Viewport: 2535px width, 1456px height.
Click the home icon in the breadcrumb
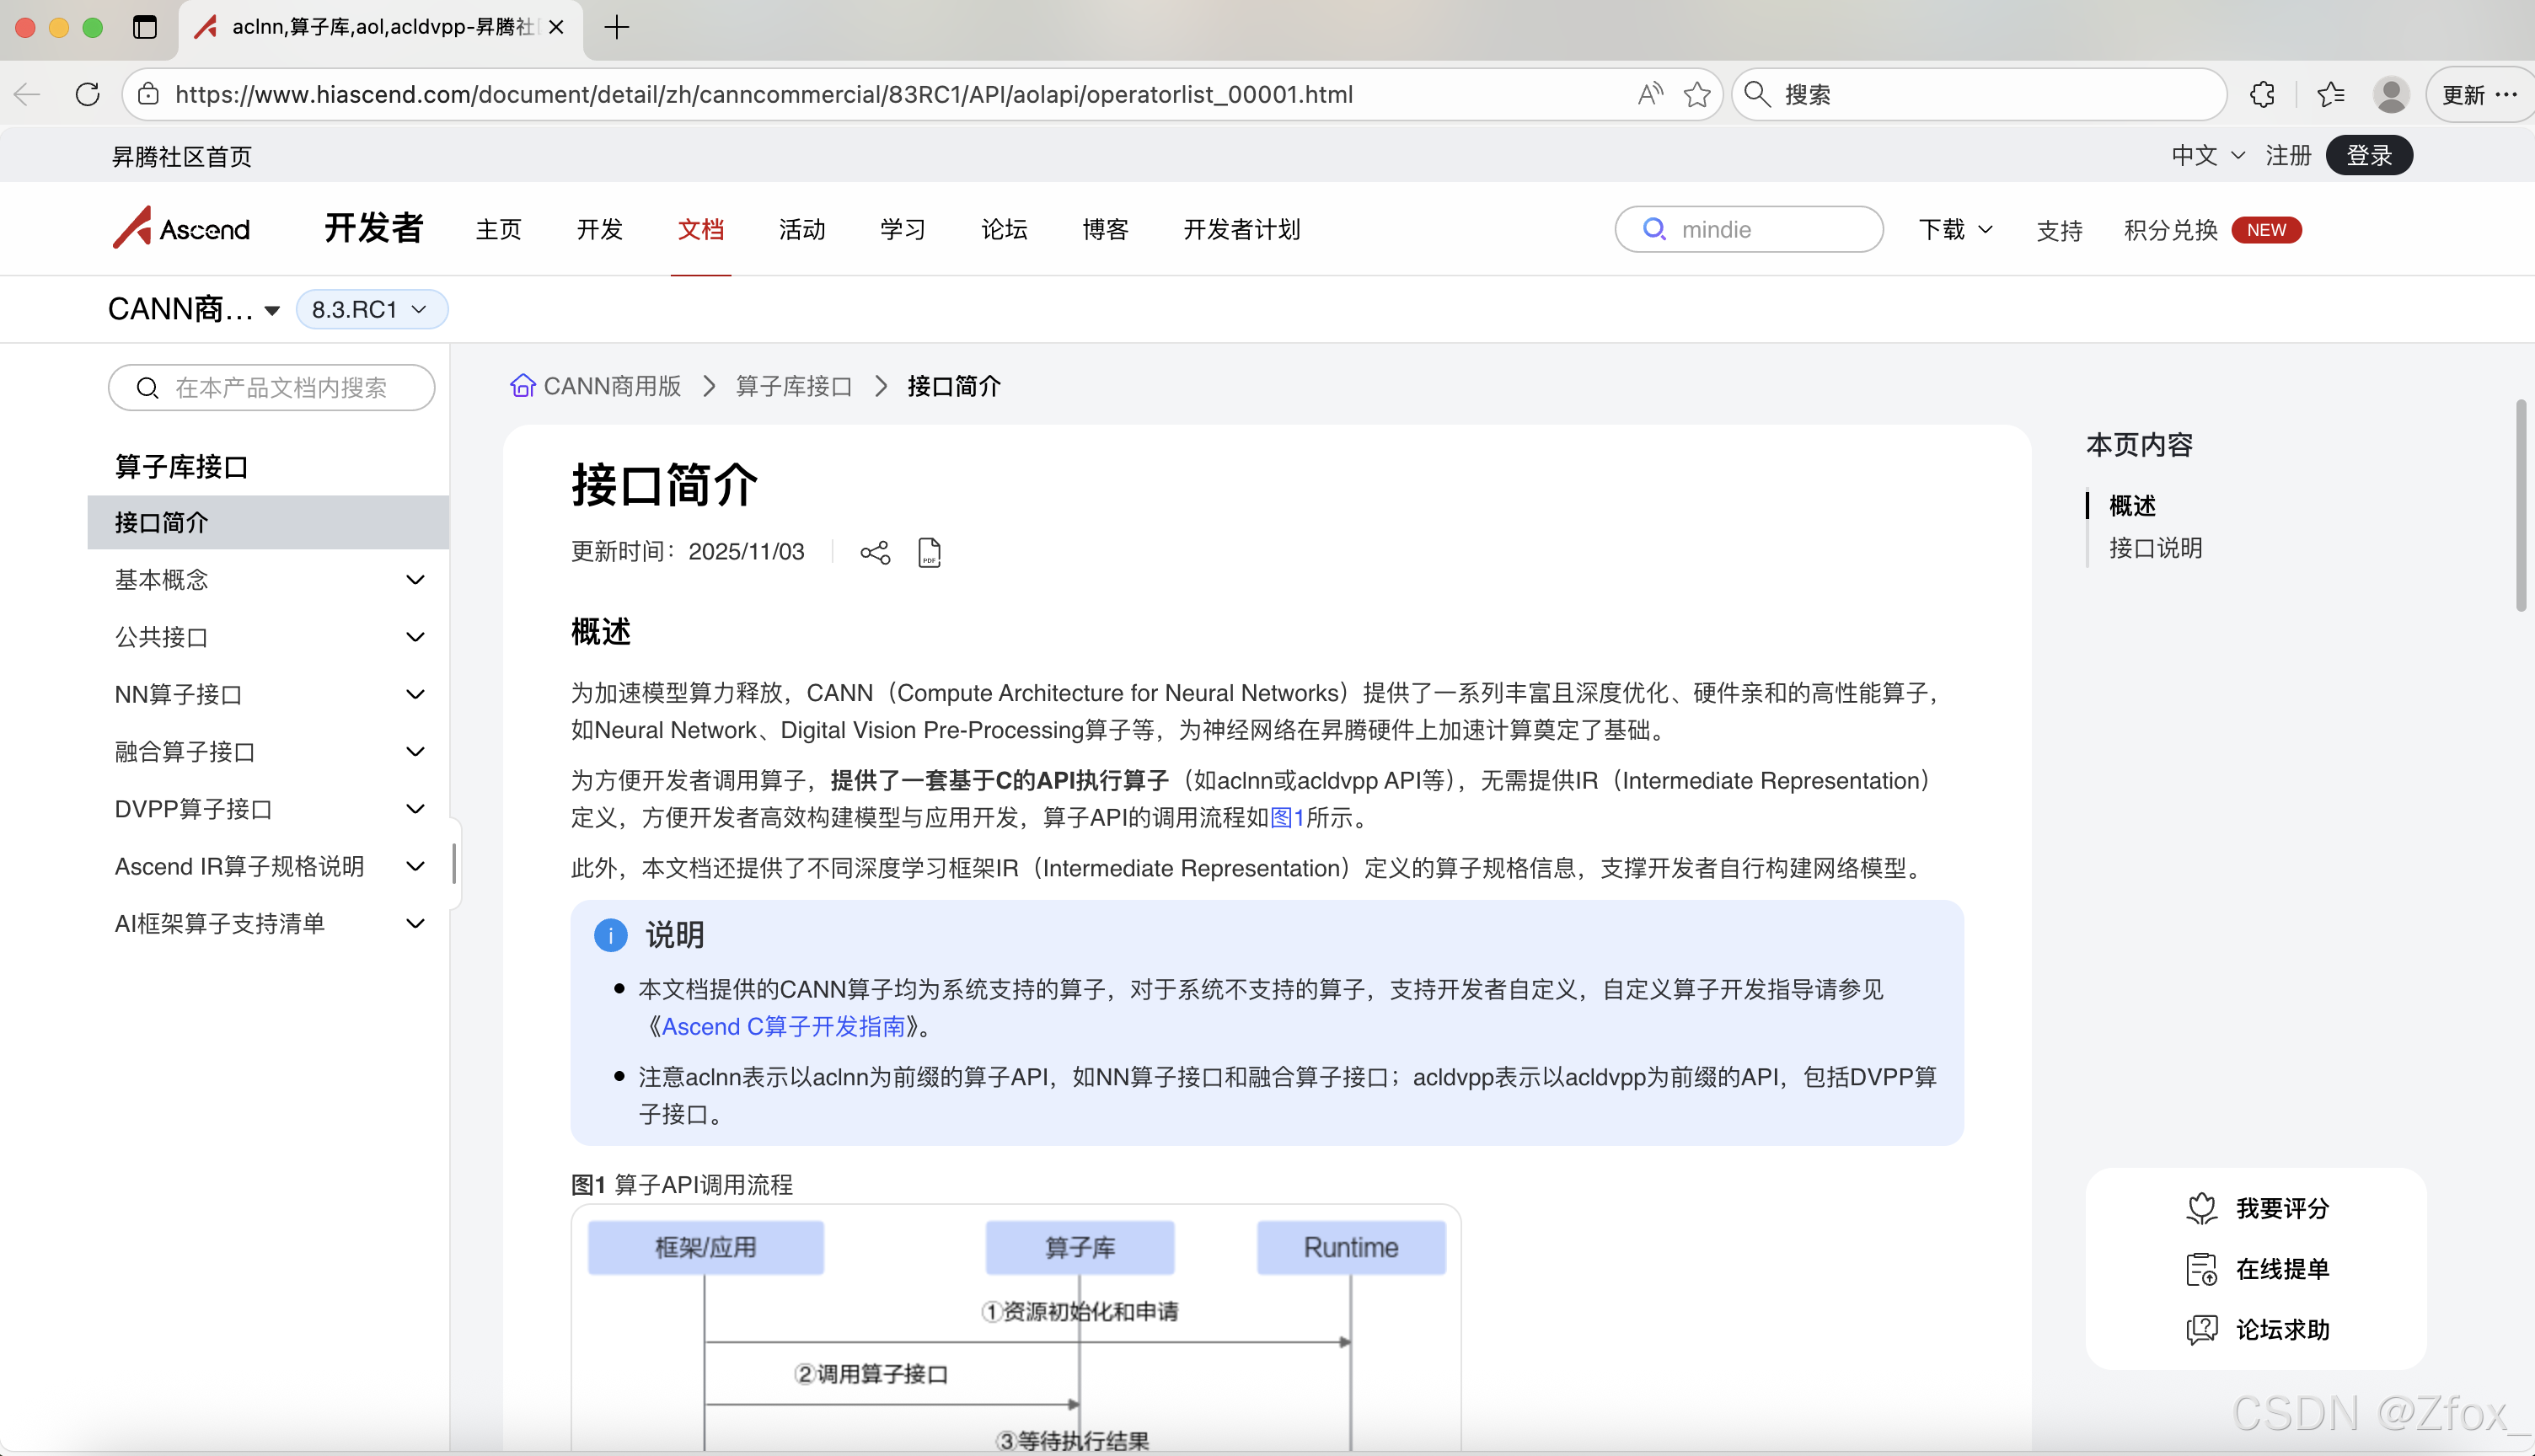[522, 385]
